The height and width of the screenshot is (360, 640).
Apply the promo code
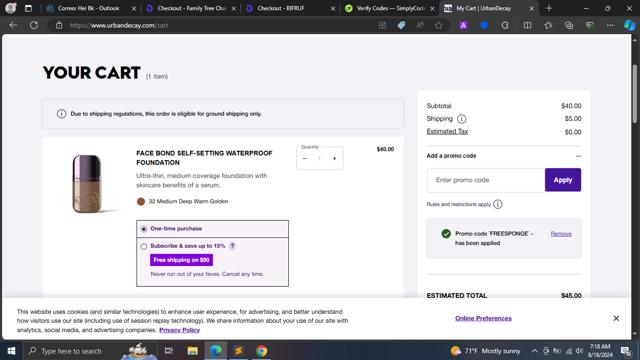coord(562,180)
